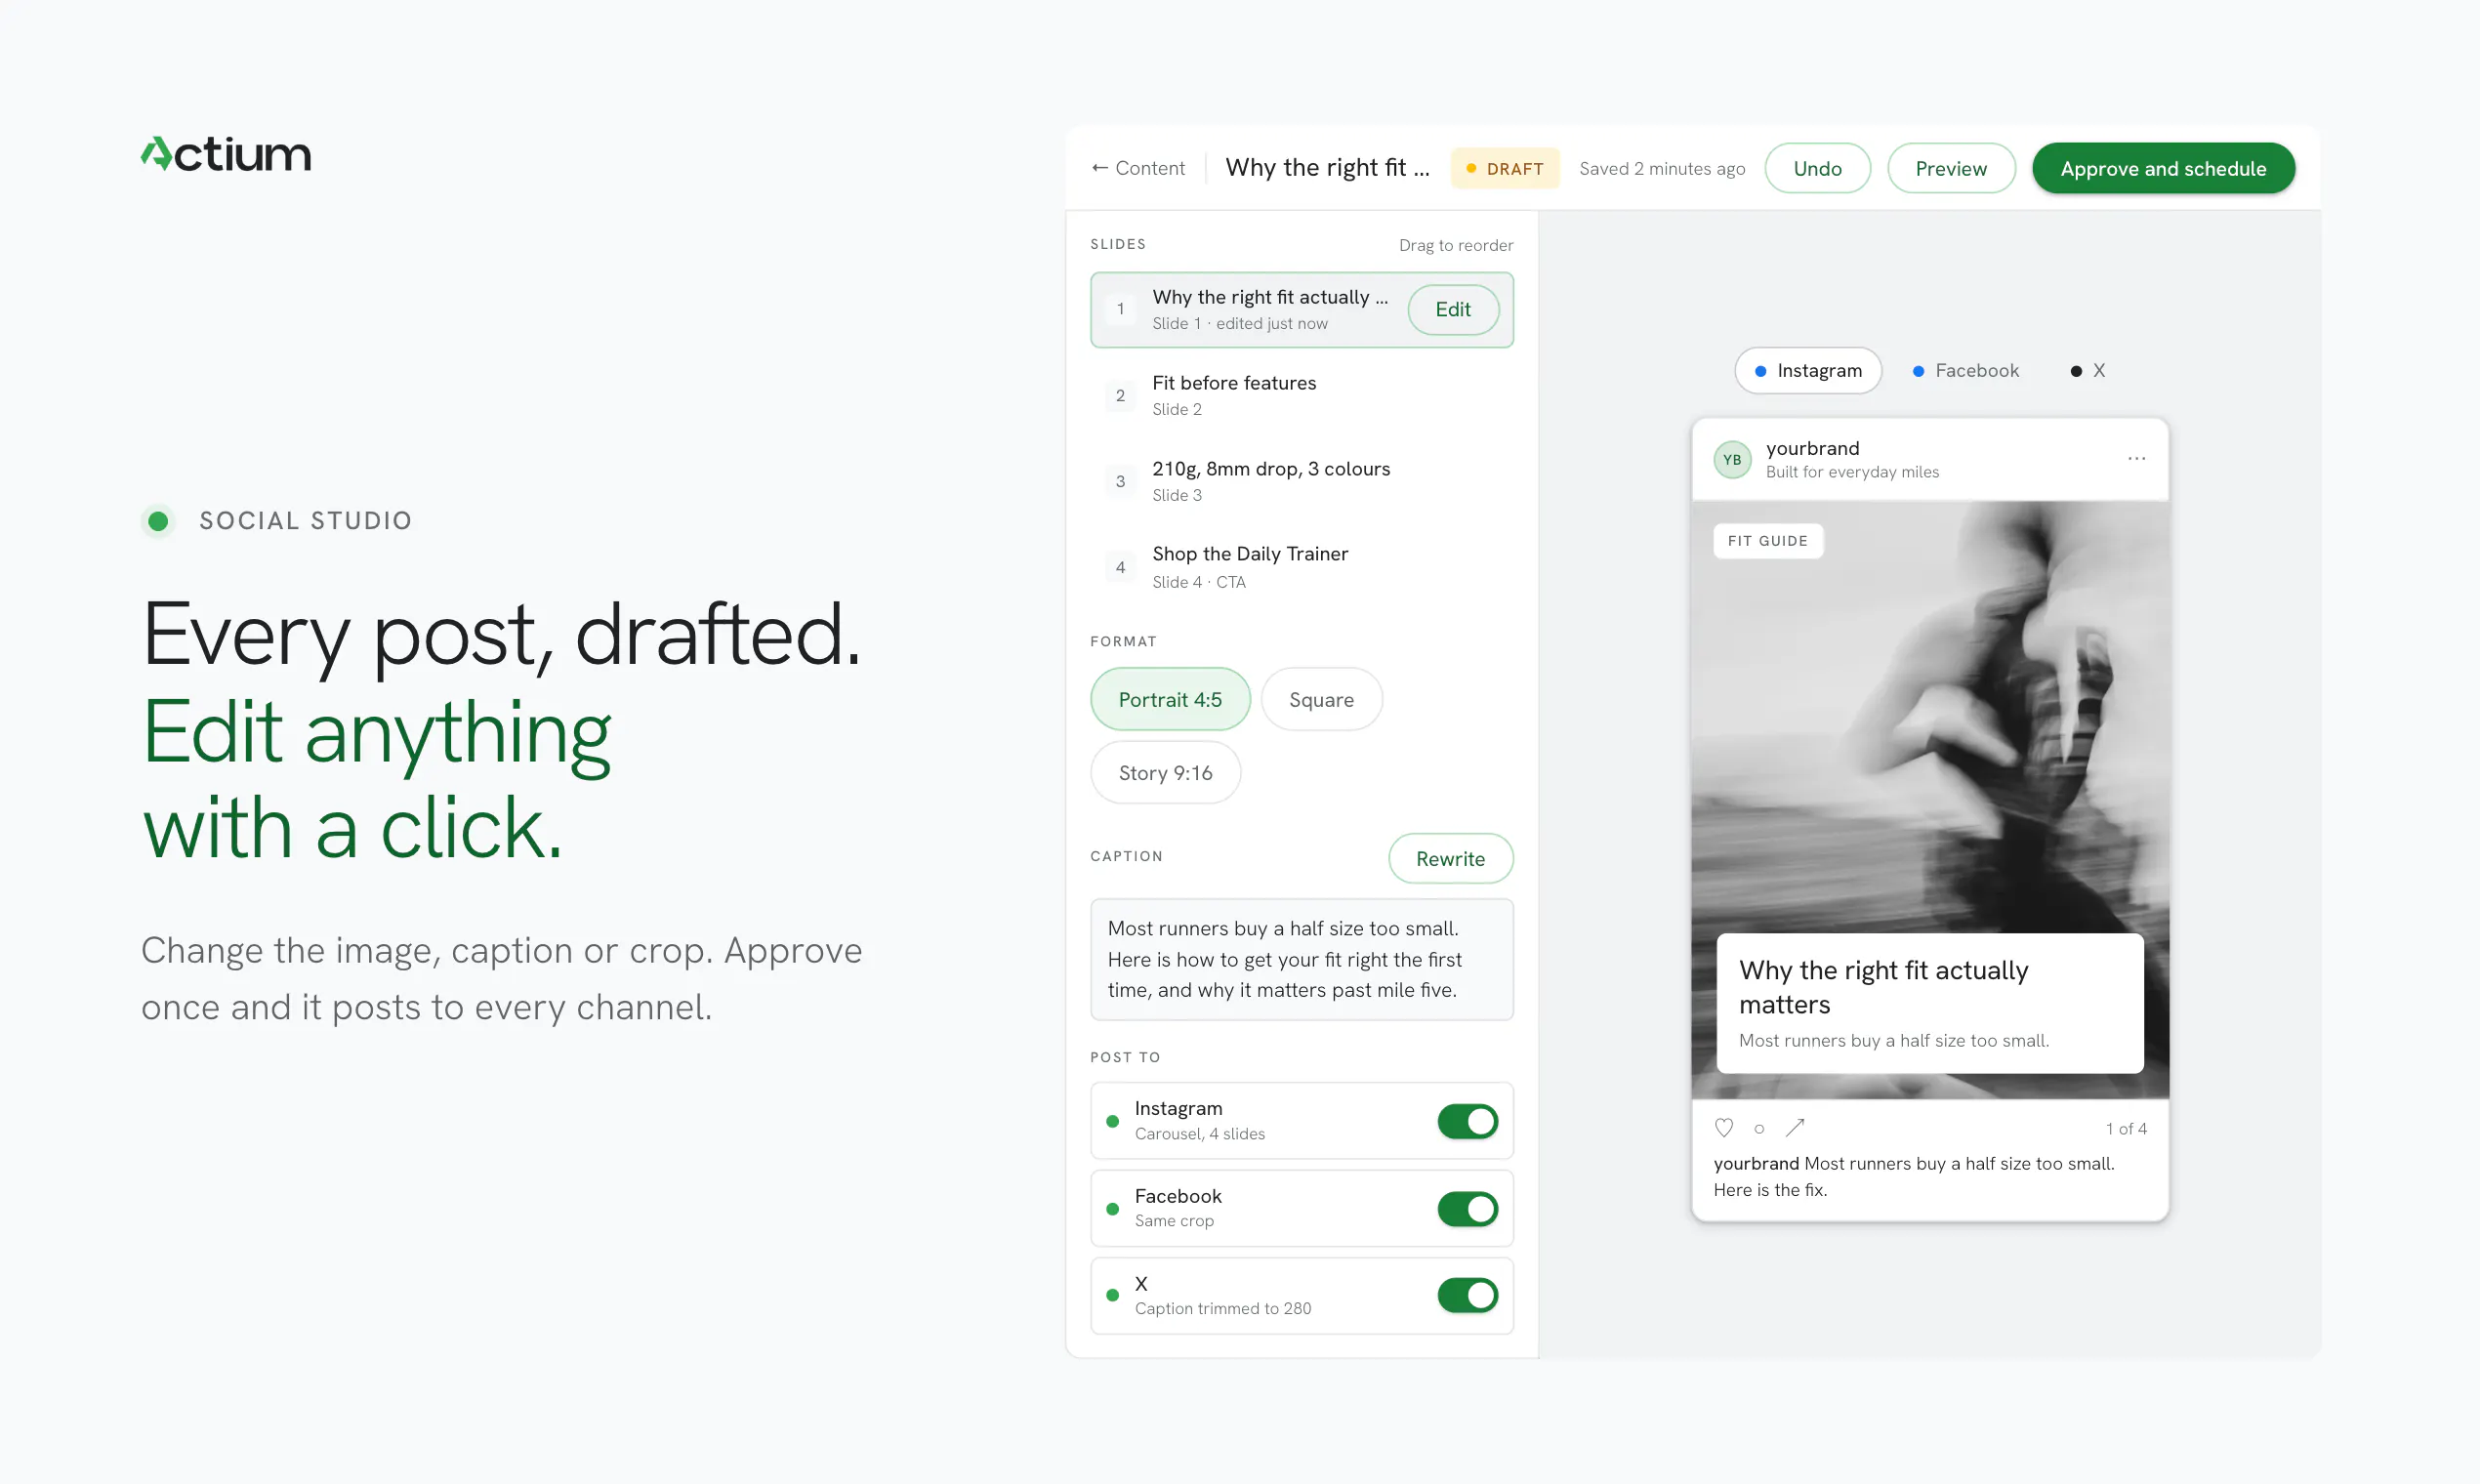Click 'Drag to reorder' hint
Viewport: 2480px width, 1484px height.
click(x=1455, y=245)
